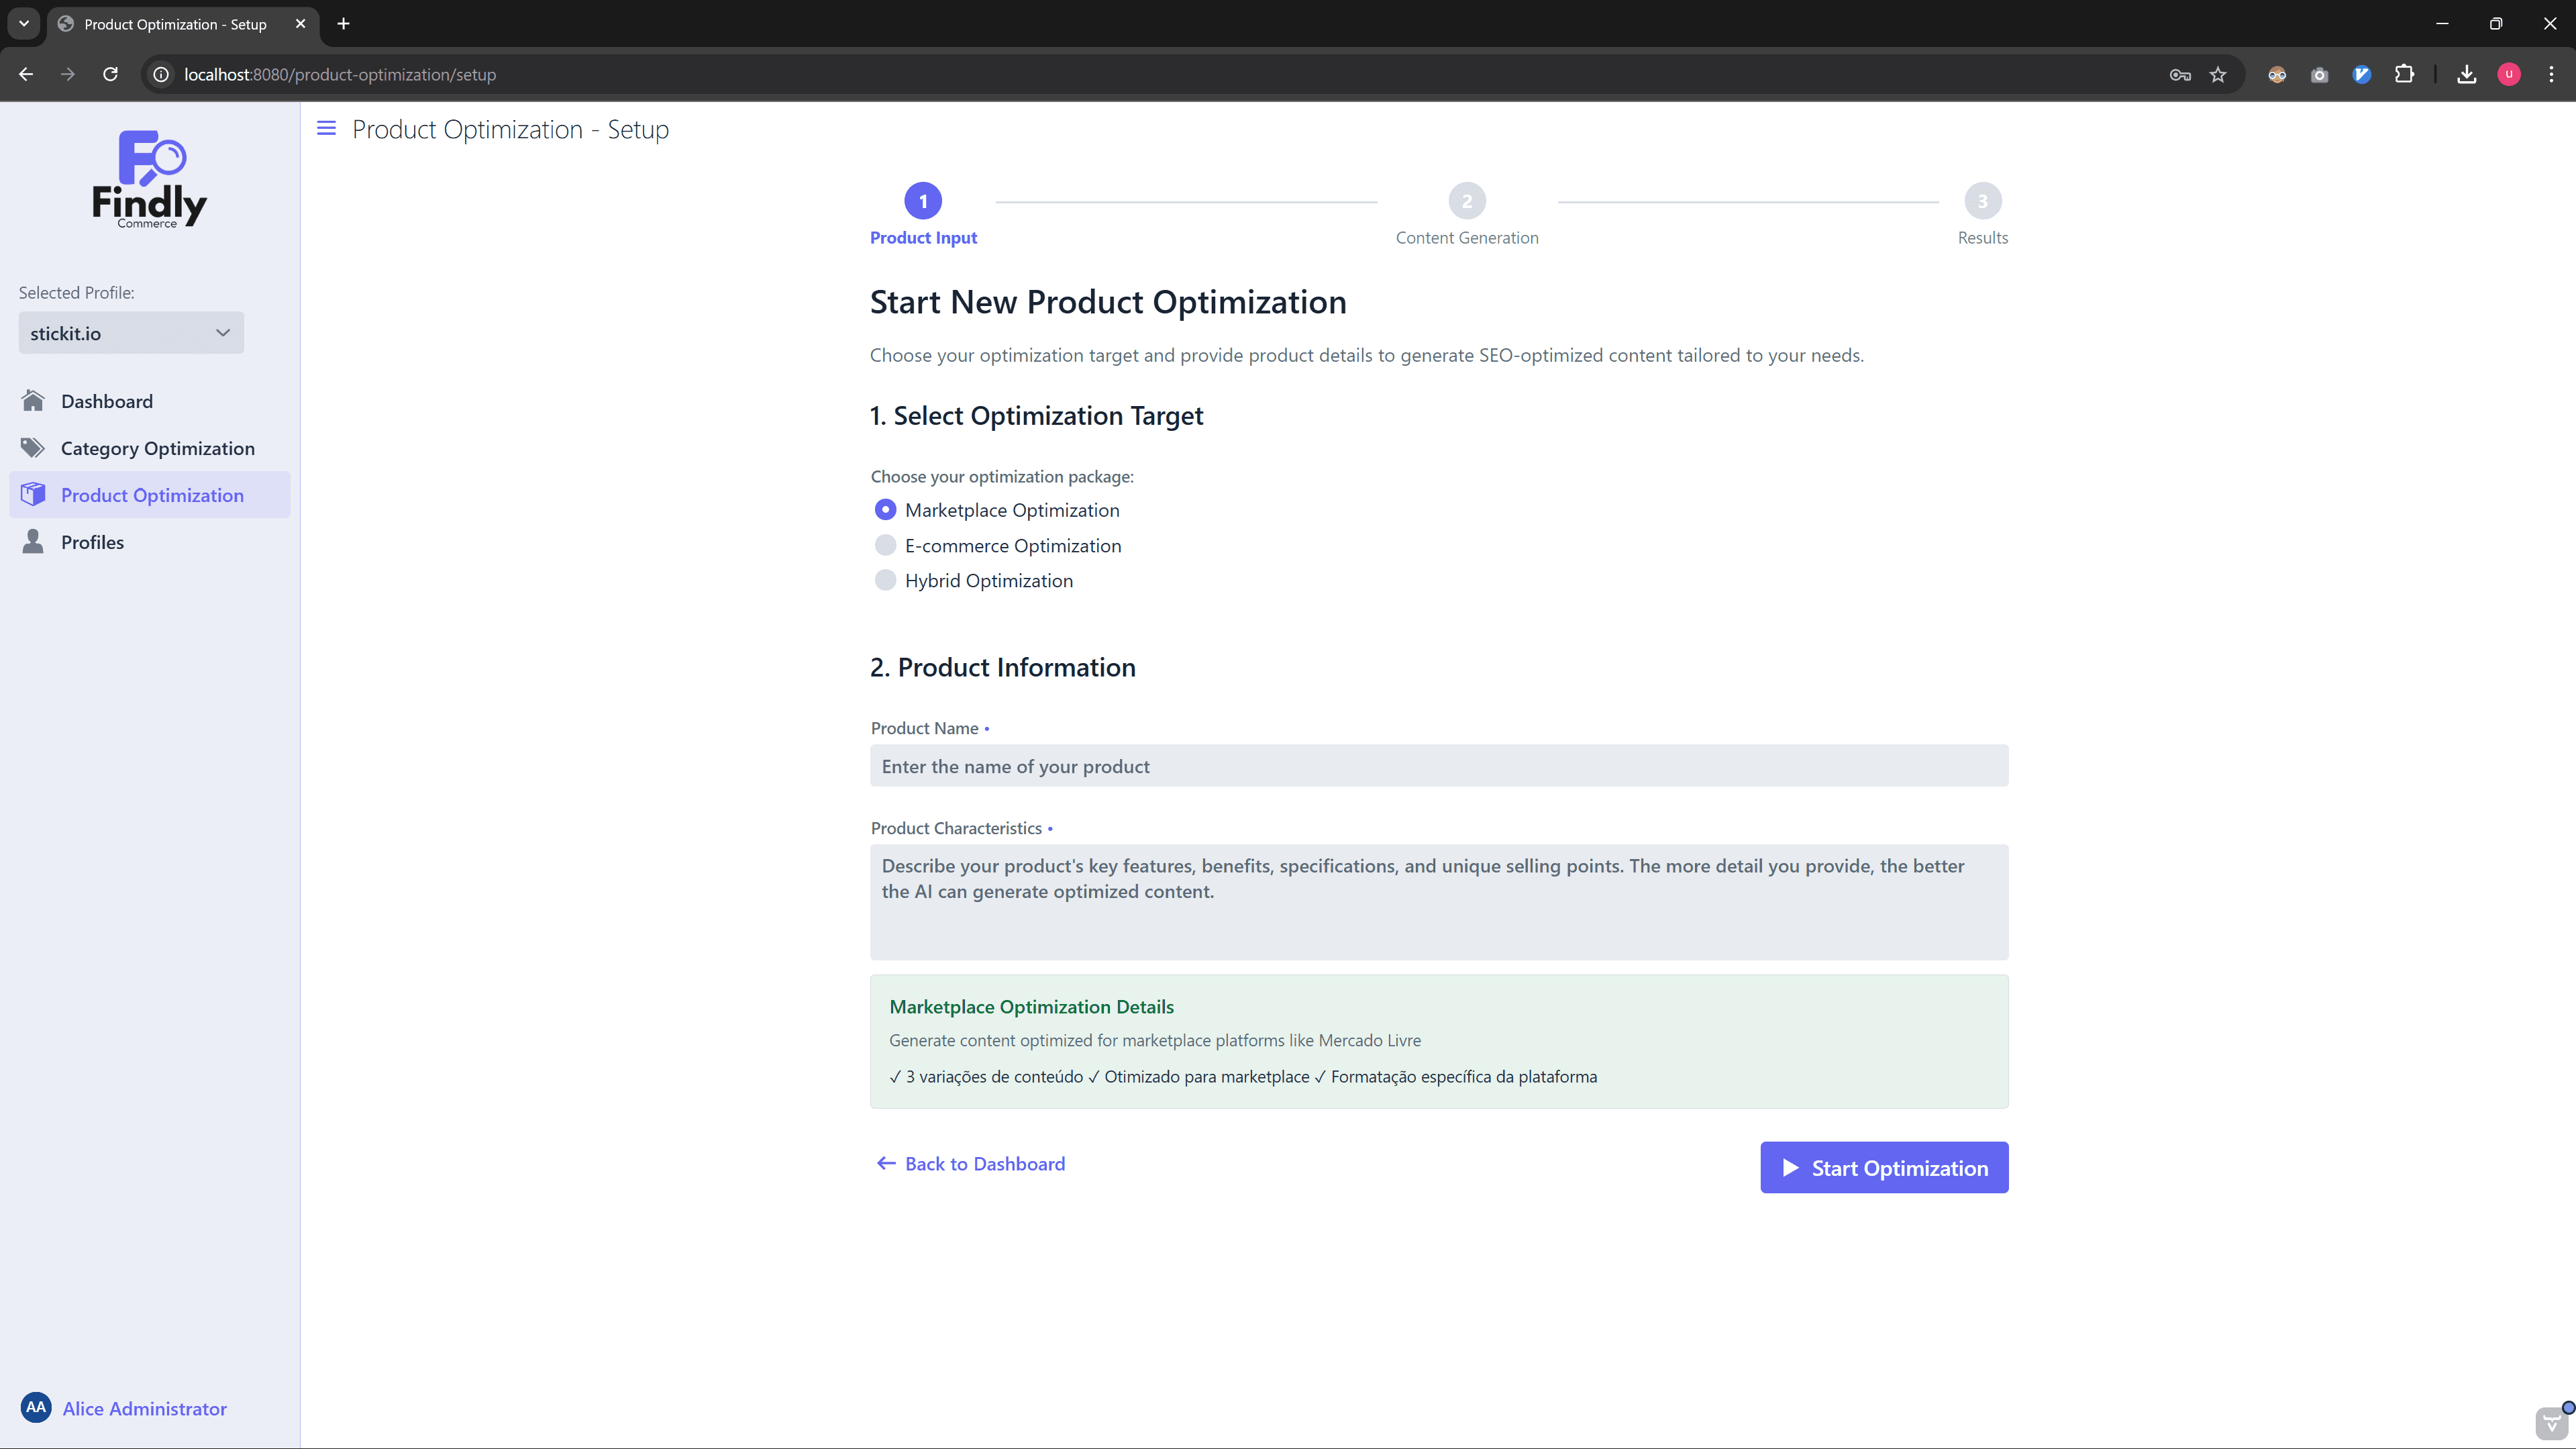Click the Profiles person icon

(x=33, y=542)
